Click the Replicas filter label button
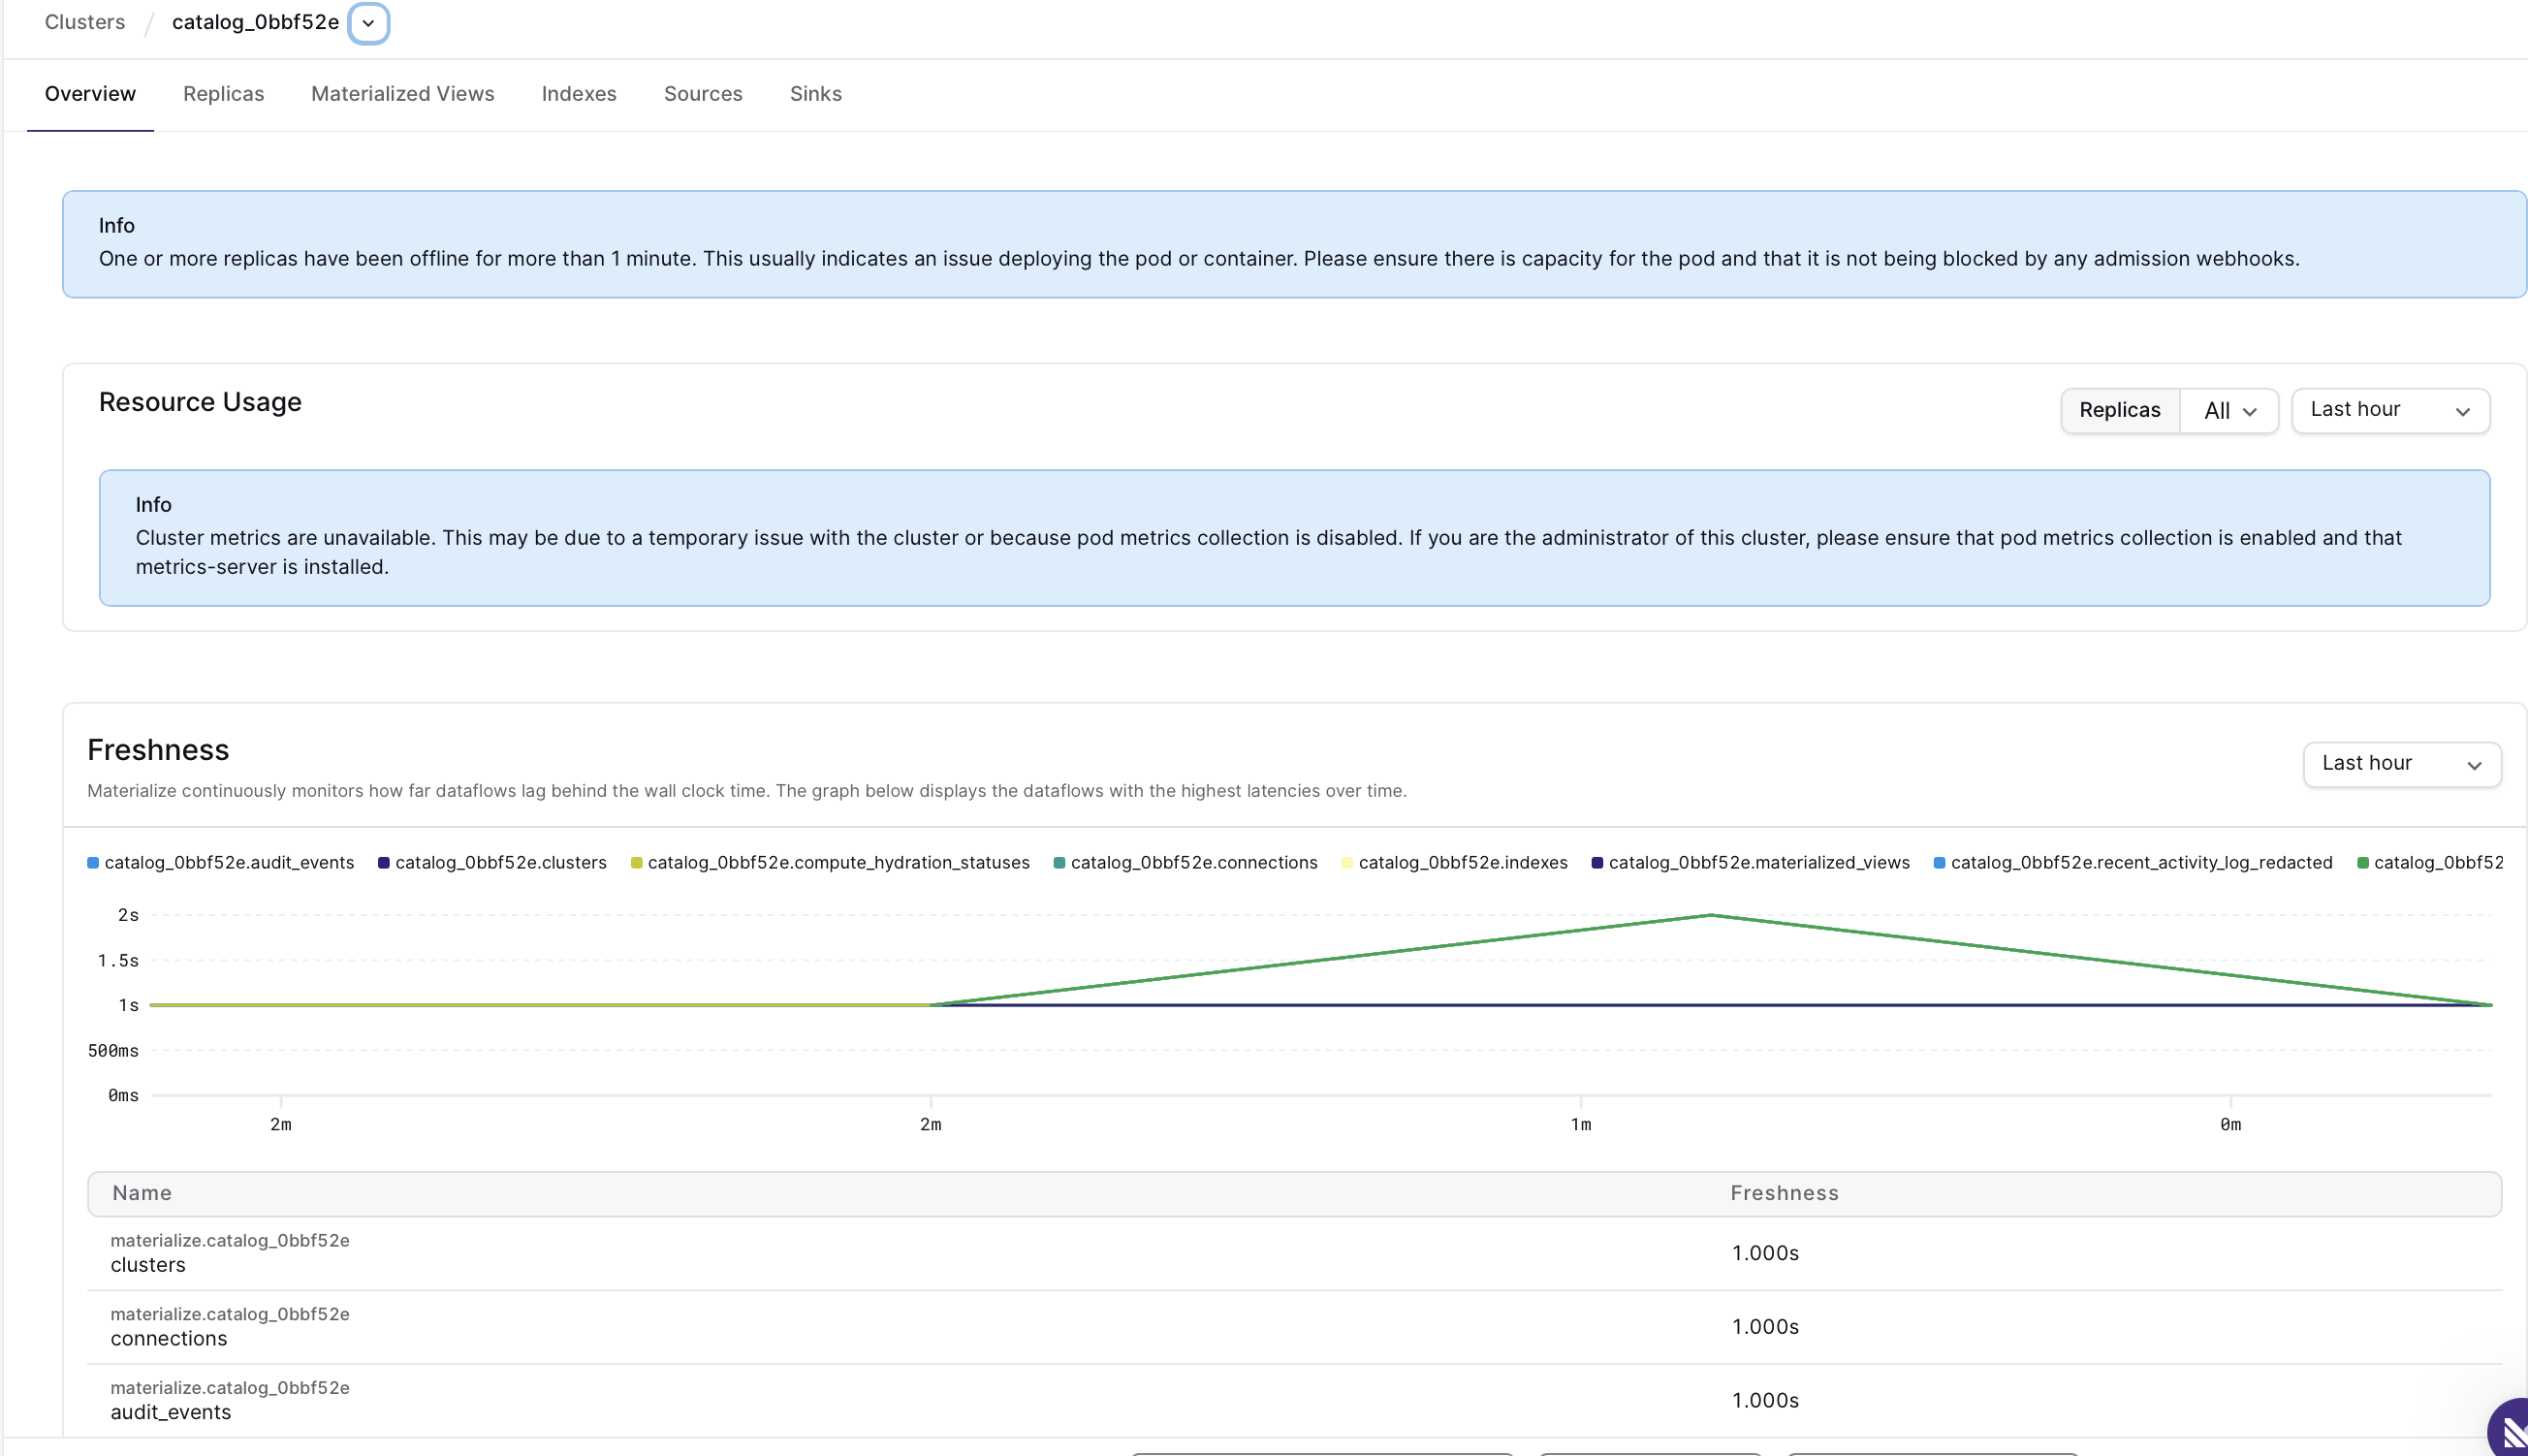Screen dimensions: 2528x1456 tap(2120, 411)
